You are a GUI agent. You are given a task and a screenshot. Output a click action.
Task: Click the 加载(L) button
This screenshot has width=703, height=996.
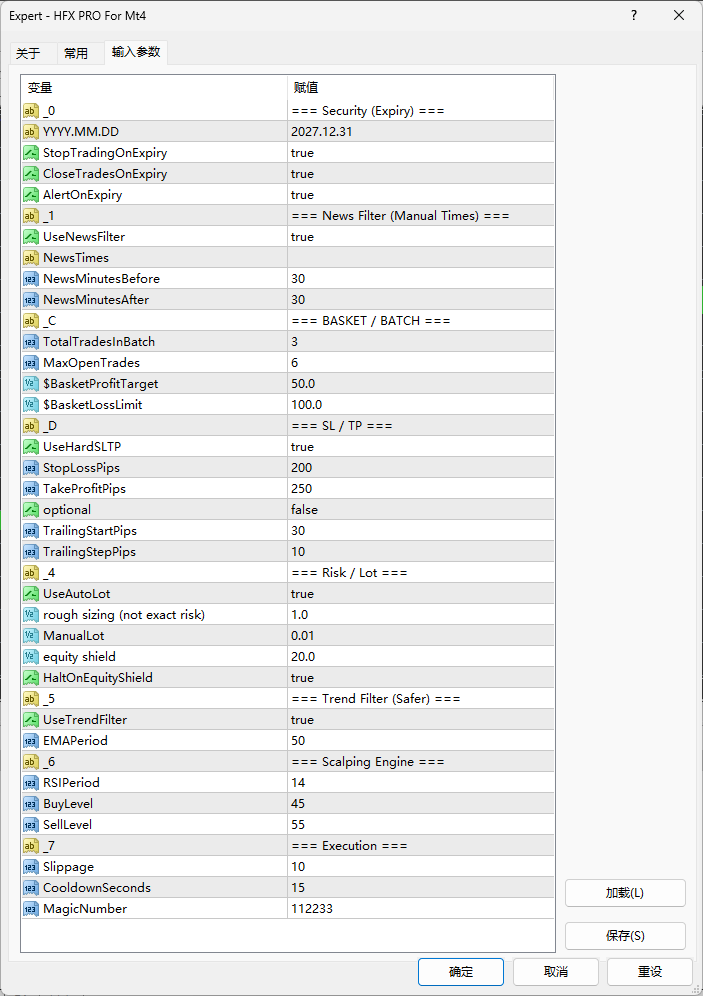(625, 893)
